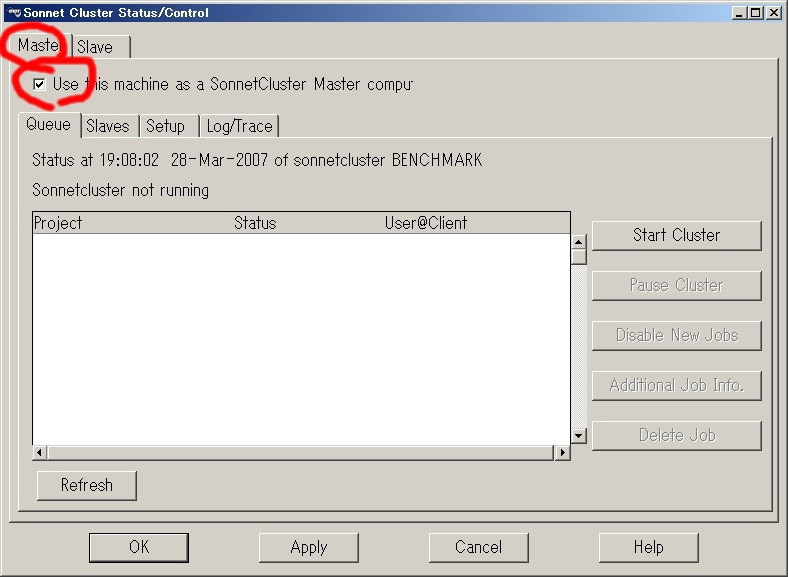This screenshot has height=577, width=788.
Task: Click the Start Cluster button
Action: point(676,235)
